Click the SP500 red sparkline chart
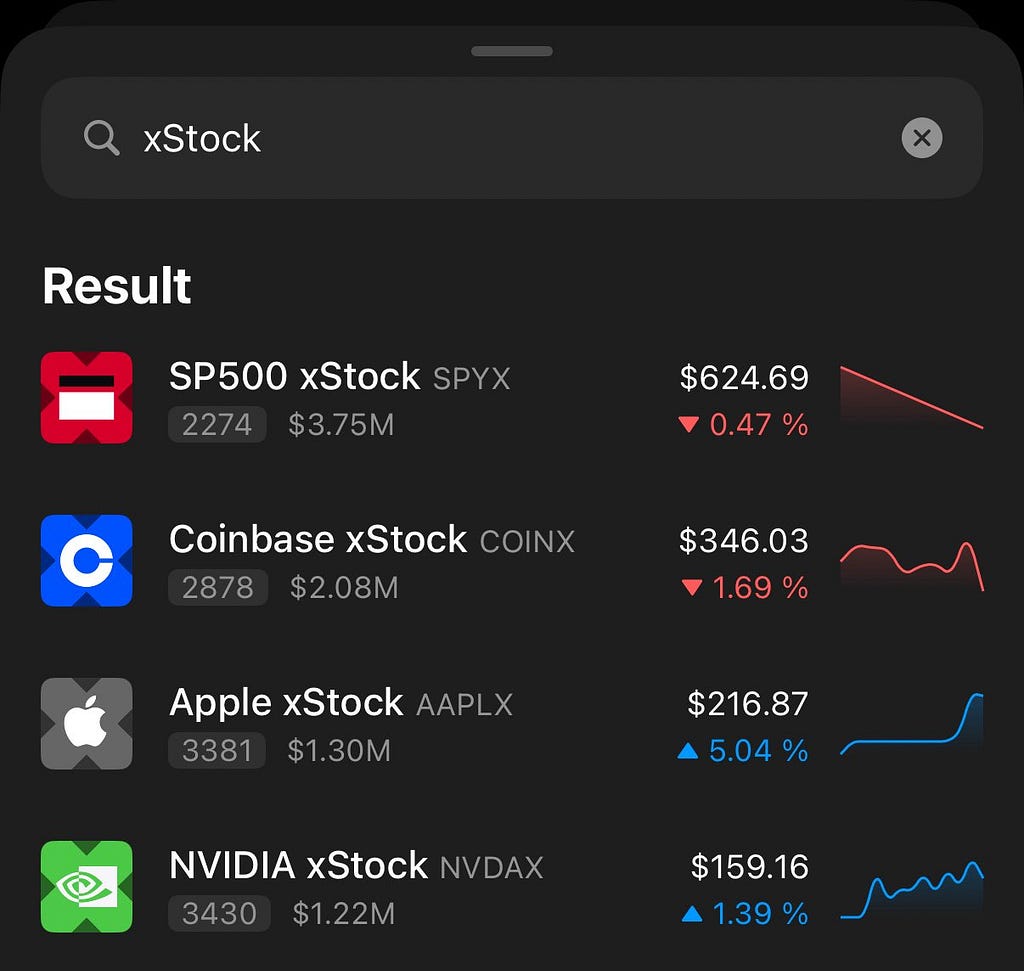This screenshot has height=971, width=1024. coord(912,396)
